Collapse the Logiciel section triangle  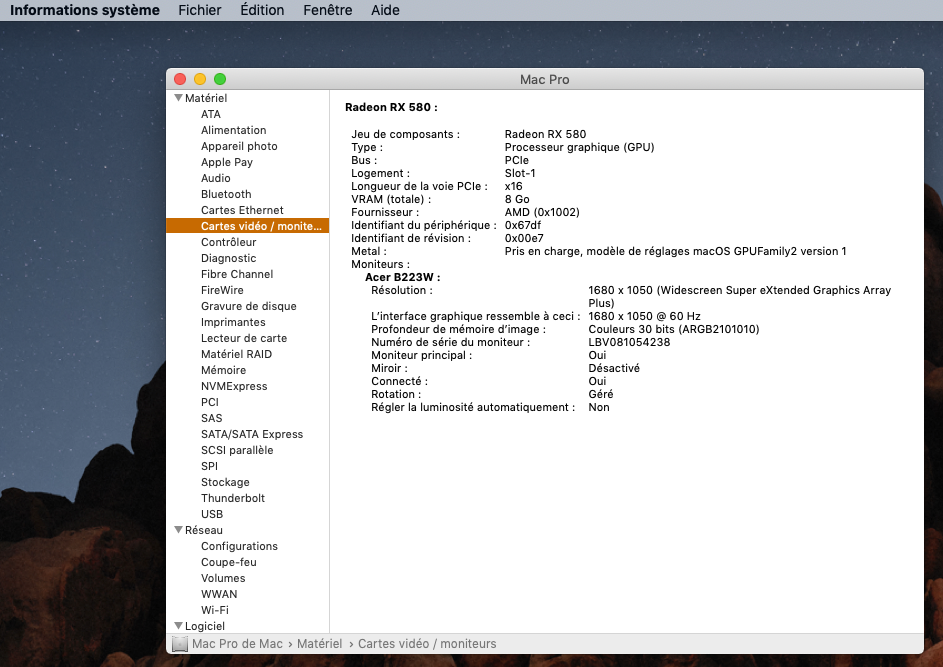coord(179,626)
